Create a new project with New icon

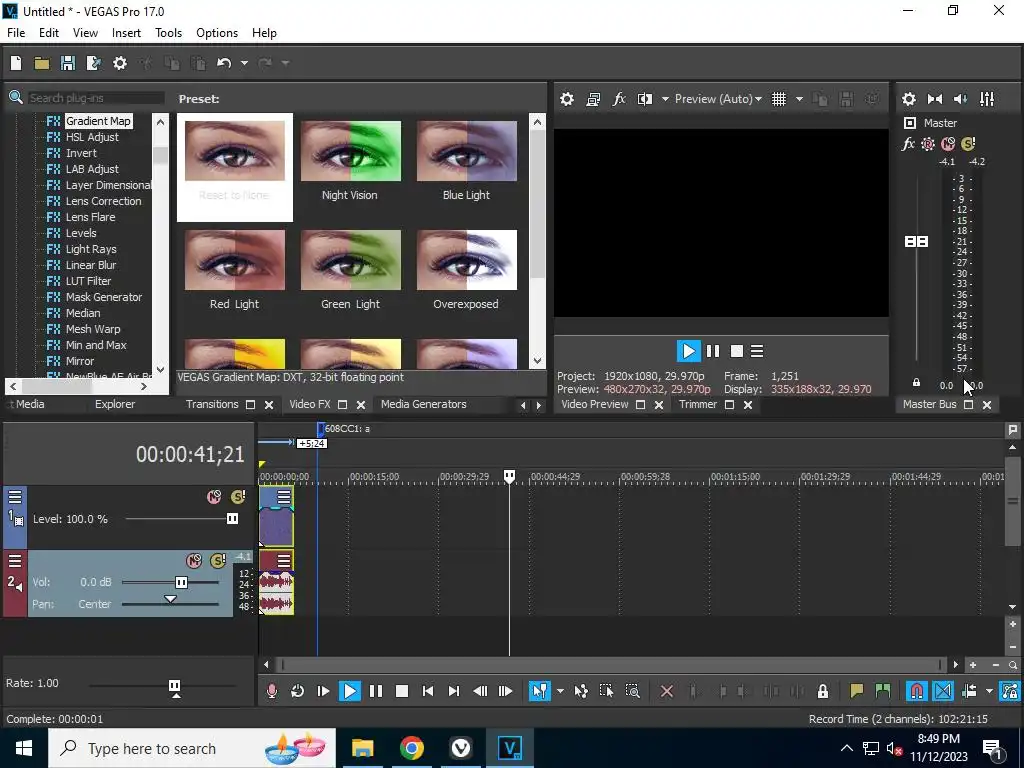[x=16, y=63]
